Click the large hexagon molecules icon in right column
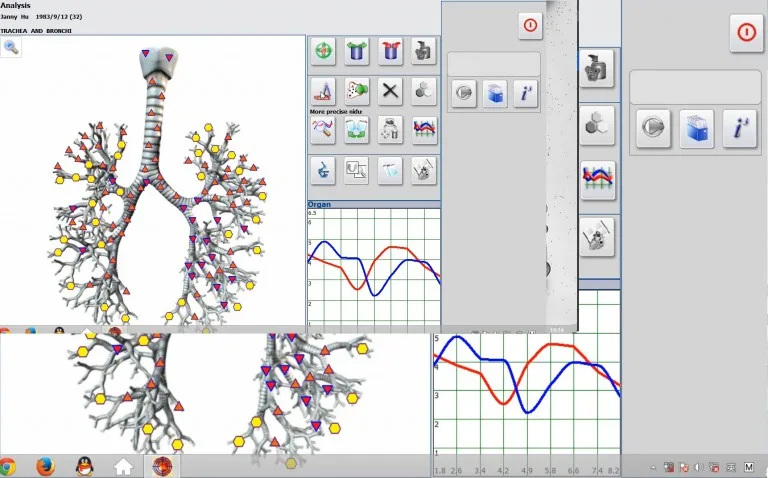 click(x=598, y=125)
